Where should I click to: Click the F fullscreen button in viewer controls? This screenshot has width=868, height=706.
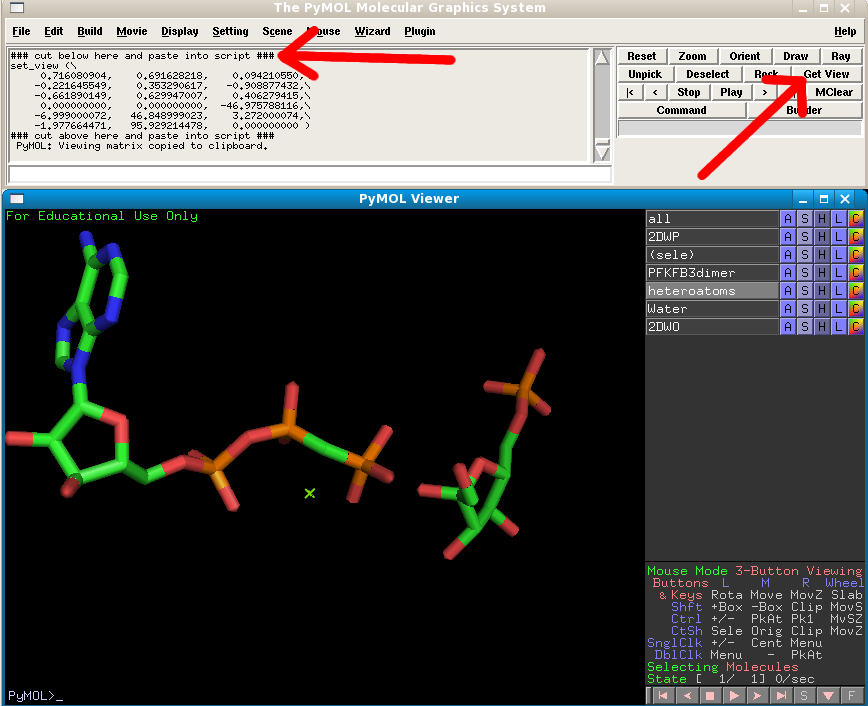pos(851,695)
